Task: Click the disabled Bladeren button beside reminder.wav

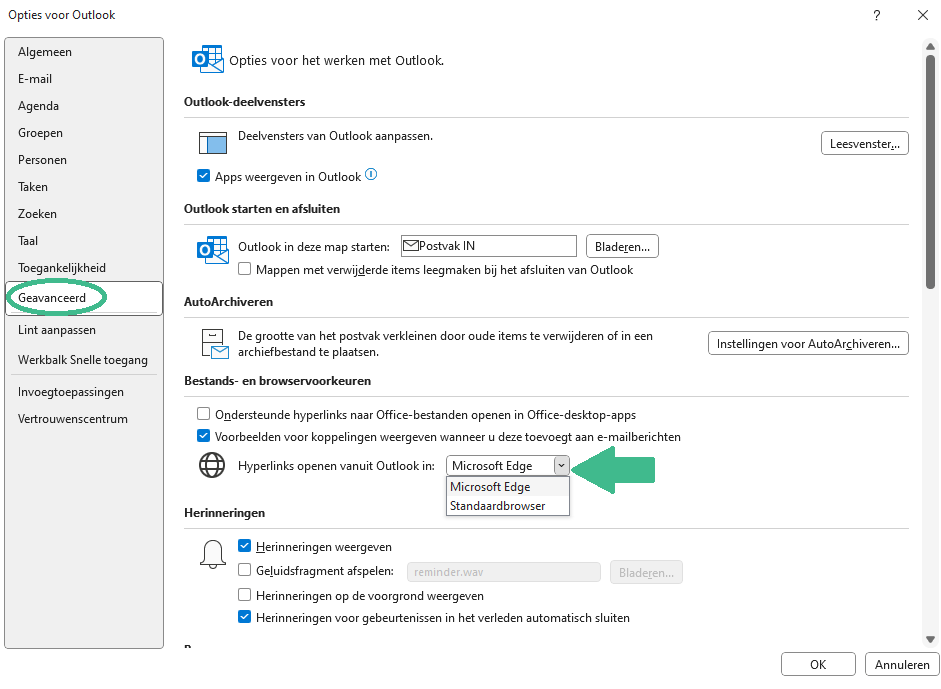Action: pyautogui.click(x=646, y=573)
